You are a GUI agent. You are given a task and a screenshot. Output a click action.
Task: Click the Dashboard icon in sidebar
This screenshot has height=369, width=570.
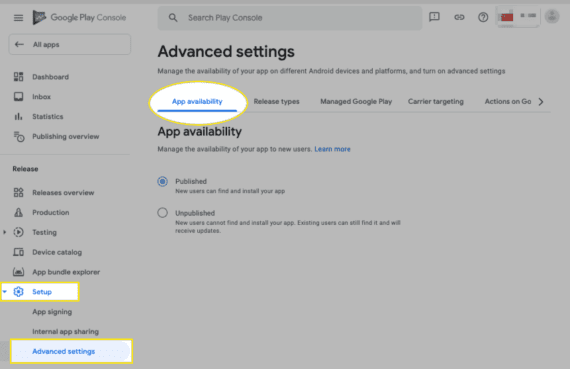click(19, 77)
